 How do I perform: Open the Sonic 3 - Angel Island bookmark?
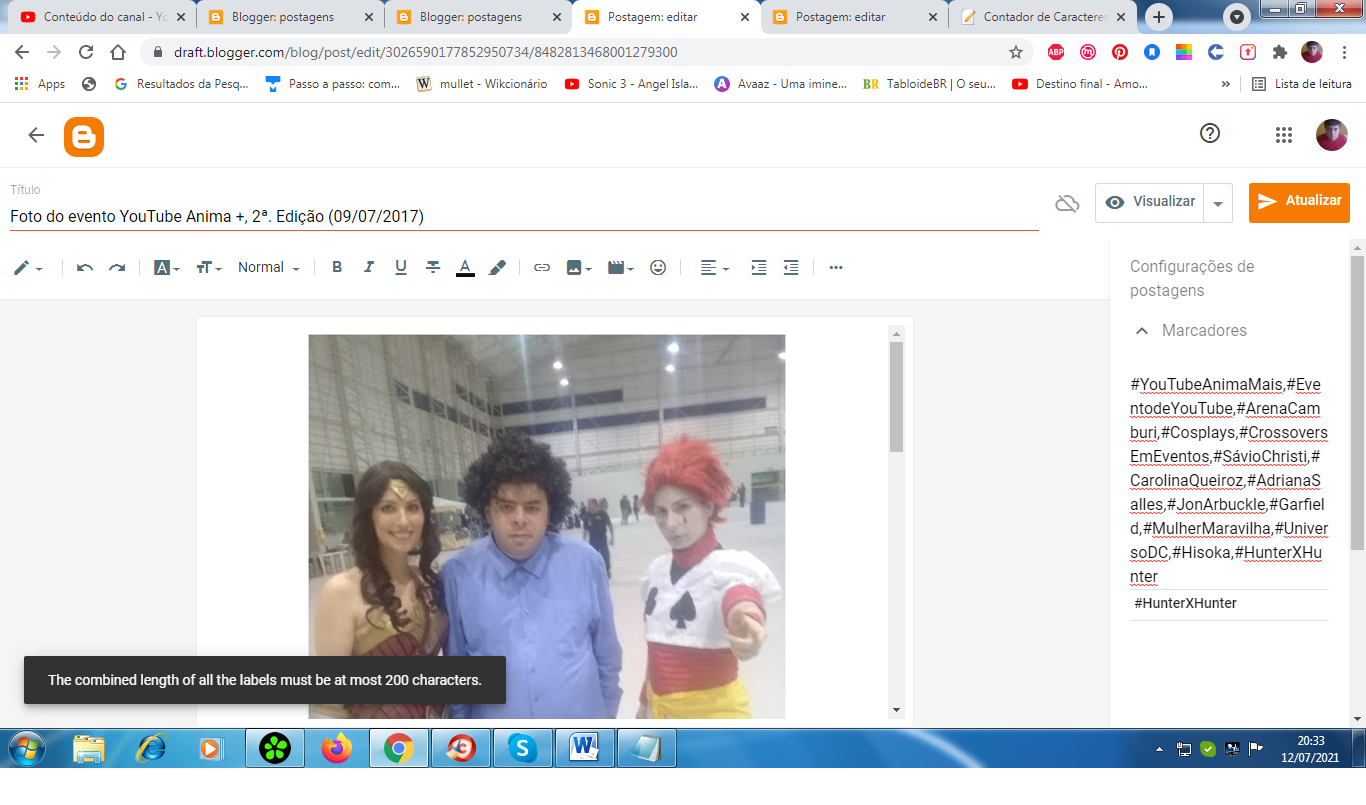631,84
